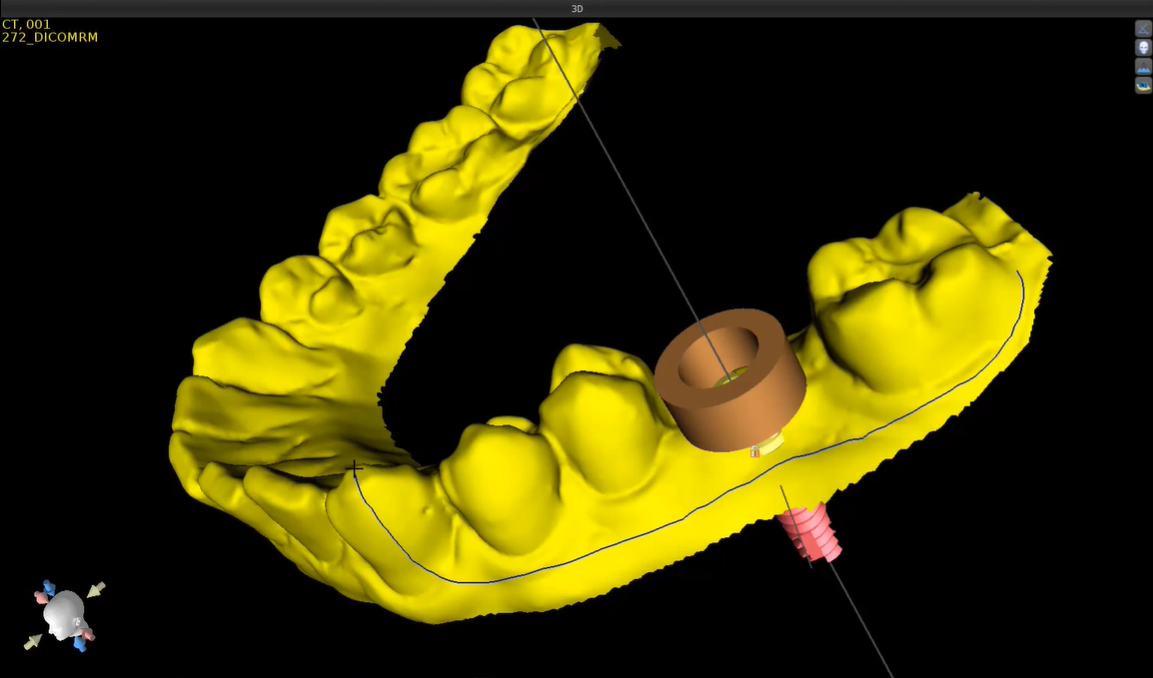
Task: Select the pink threaded implant
Action: [x=811, y=533]
